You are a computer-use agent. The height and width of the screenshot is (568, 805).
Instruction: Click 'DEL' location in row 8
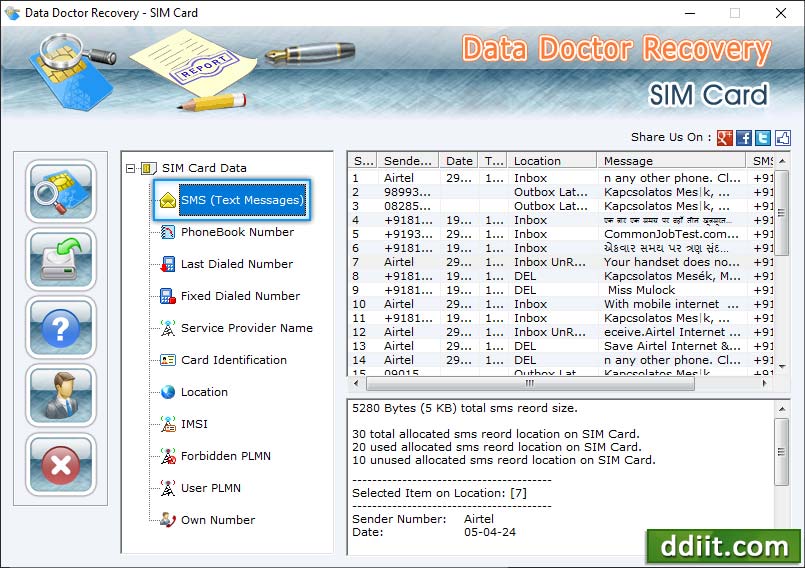[525, 276]
